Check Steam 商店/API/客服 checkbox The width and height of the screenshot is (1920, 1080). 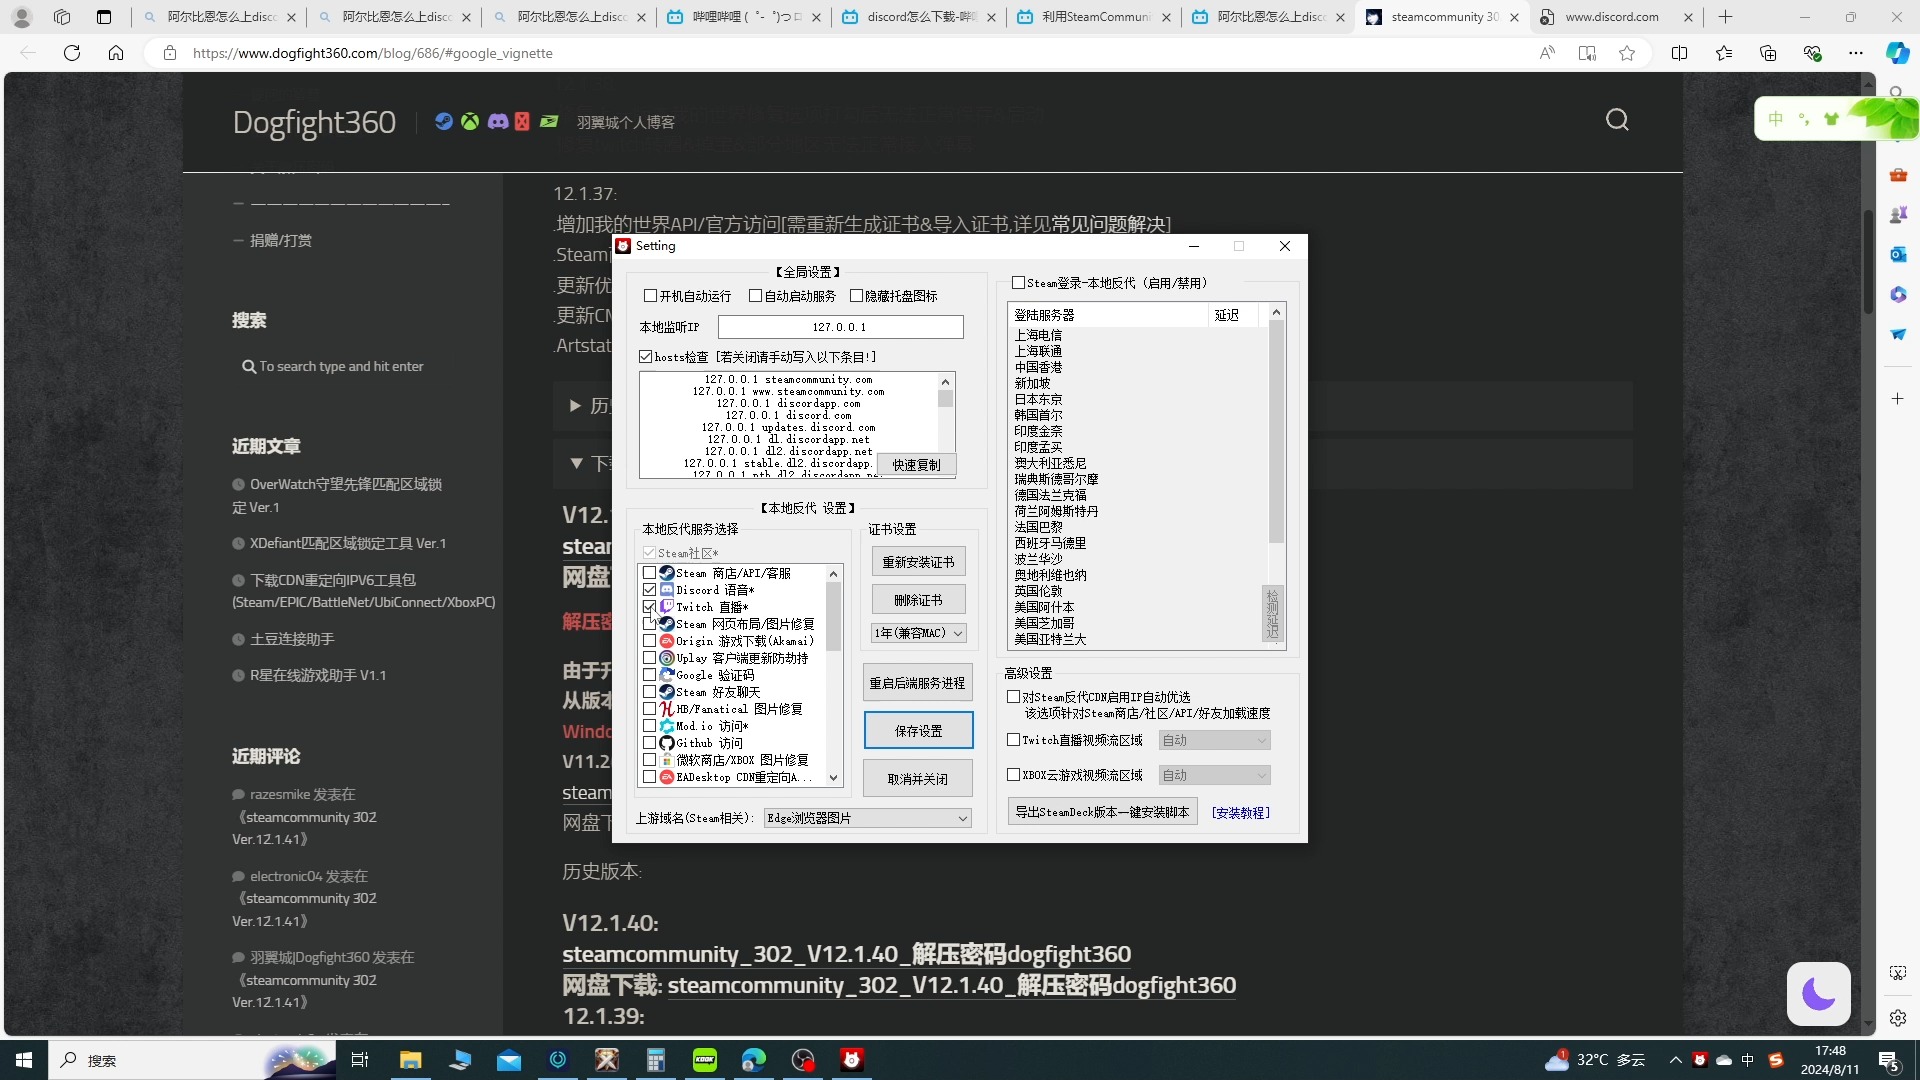[x=650, y=573]
